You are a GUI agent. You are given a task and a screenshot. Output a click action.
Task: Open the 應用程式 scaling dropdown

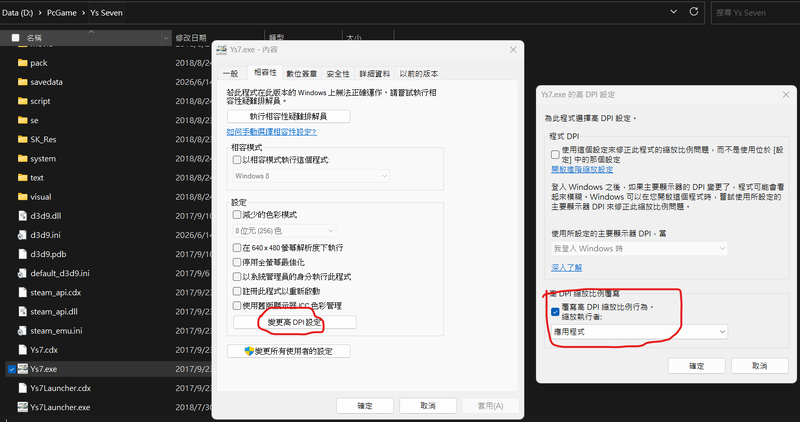pyautogui.click(x=639, y=332)
